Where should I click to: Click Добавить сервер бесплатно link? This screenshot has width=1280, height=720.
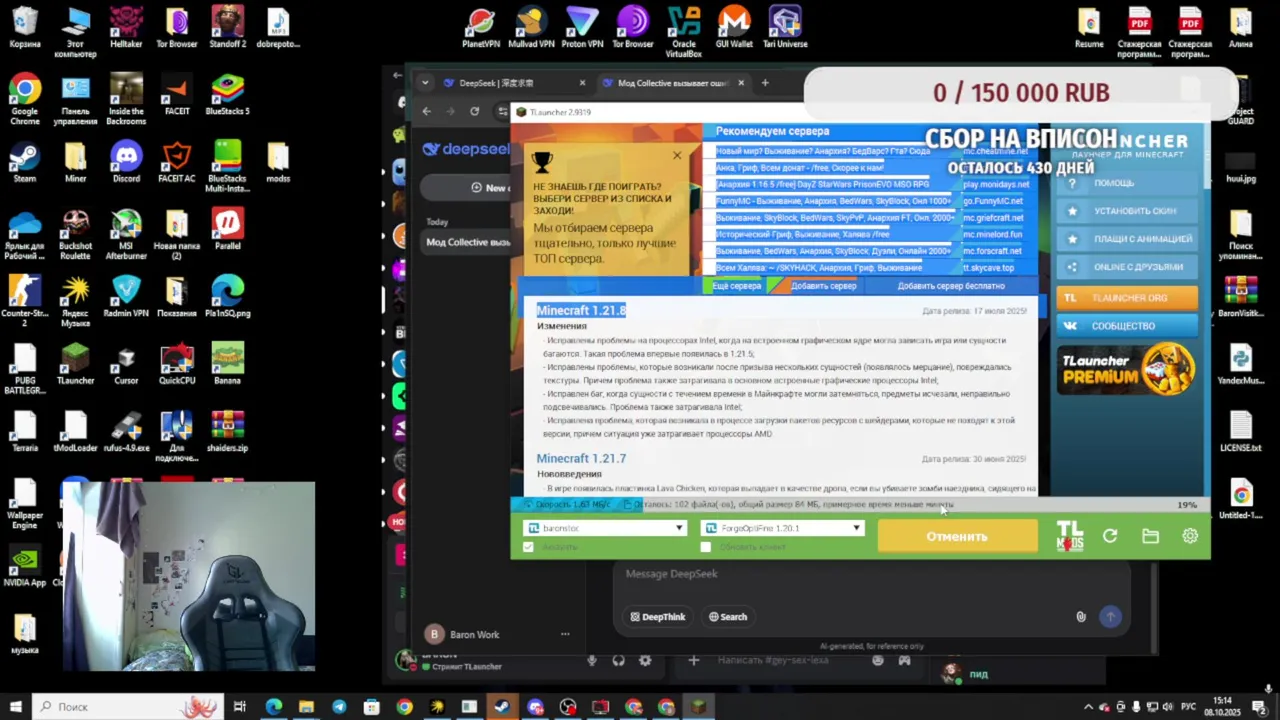click(x=951, y=286)
